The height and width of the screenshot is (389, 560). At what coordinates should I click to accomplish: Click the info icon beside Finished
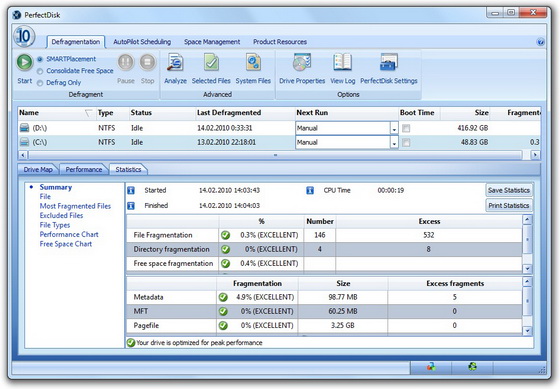tap(131, 206)
